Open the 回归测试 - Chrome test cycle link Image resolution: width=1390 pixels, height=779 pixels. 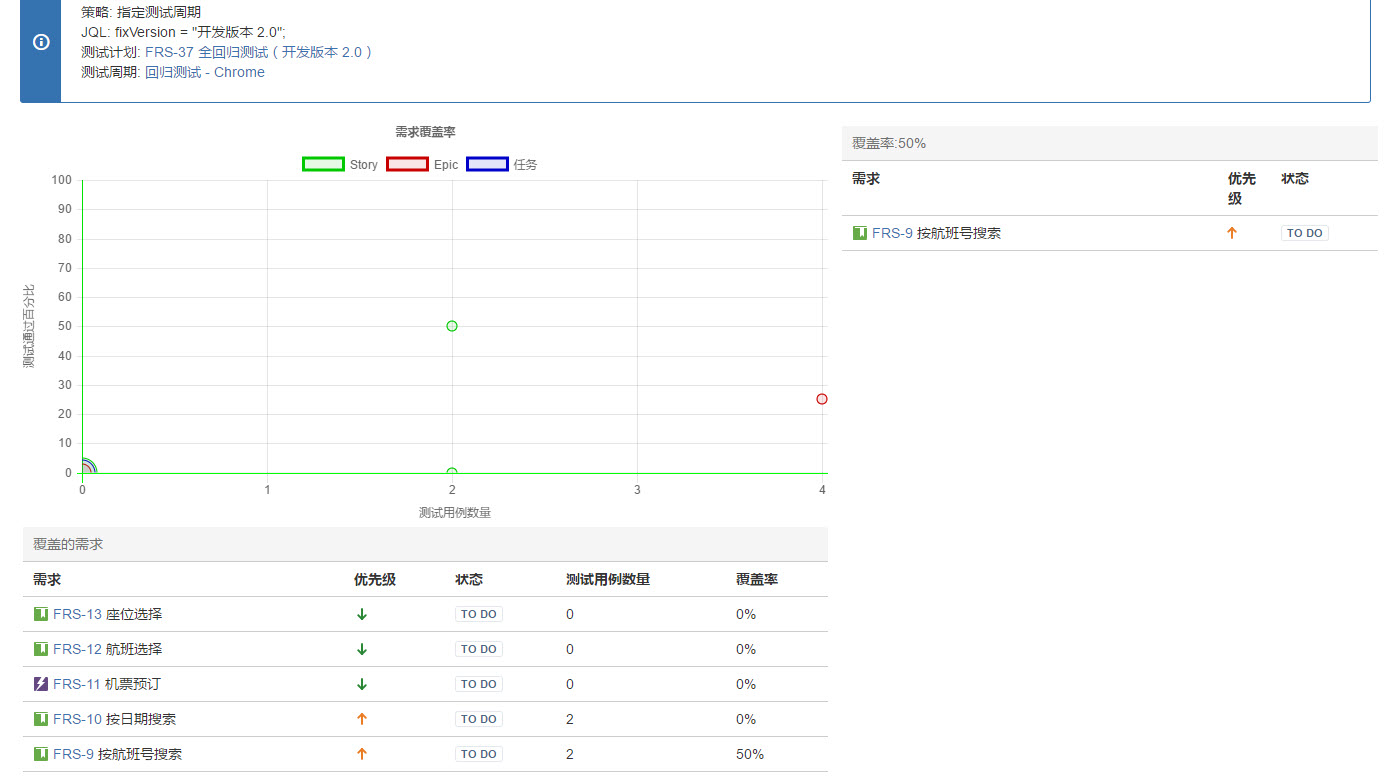tap(205, 72)
